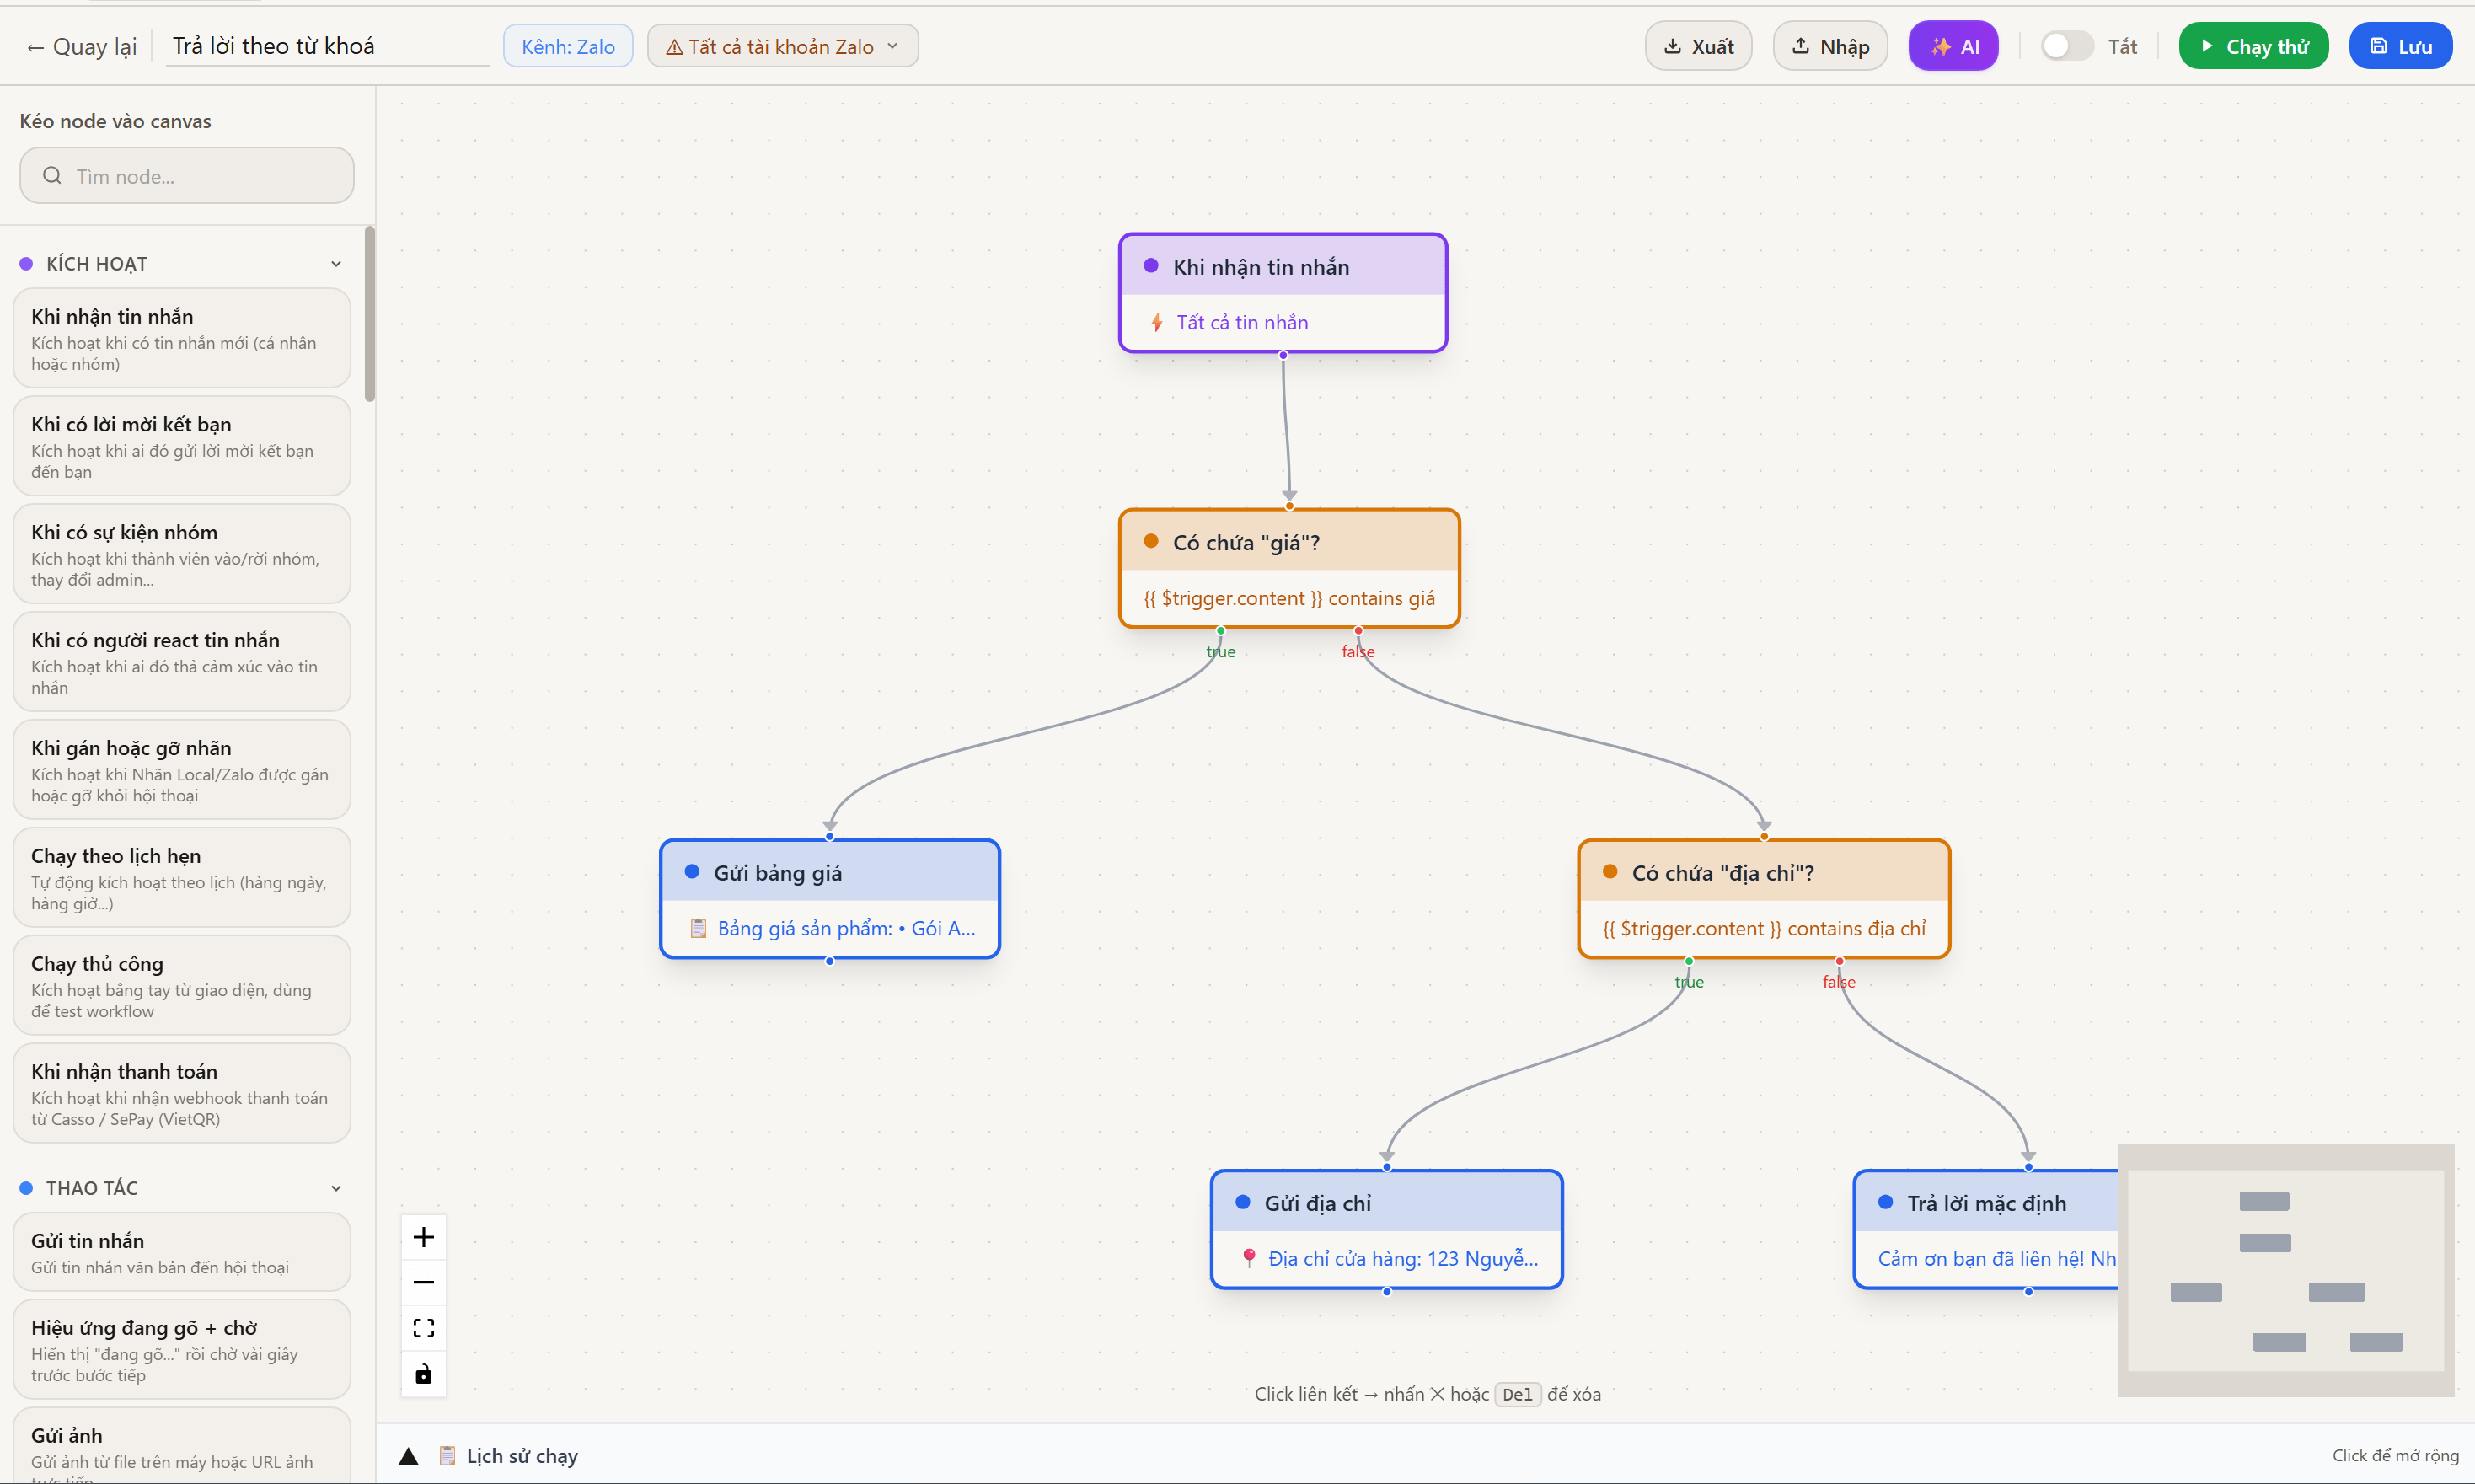Run the workflow with Chạy thử

(x=2253, y=46)
